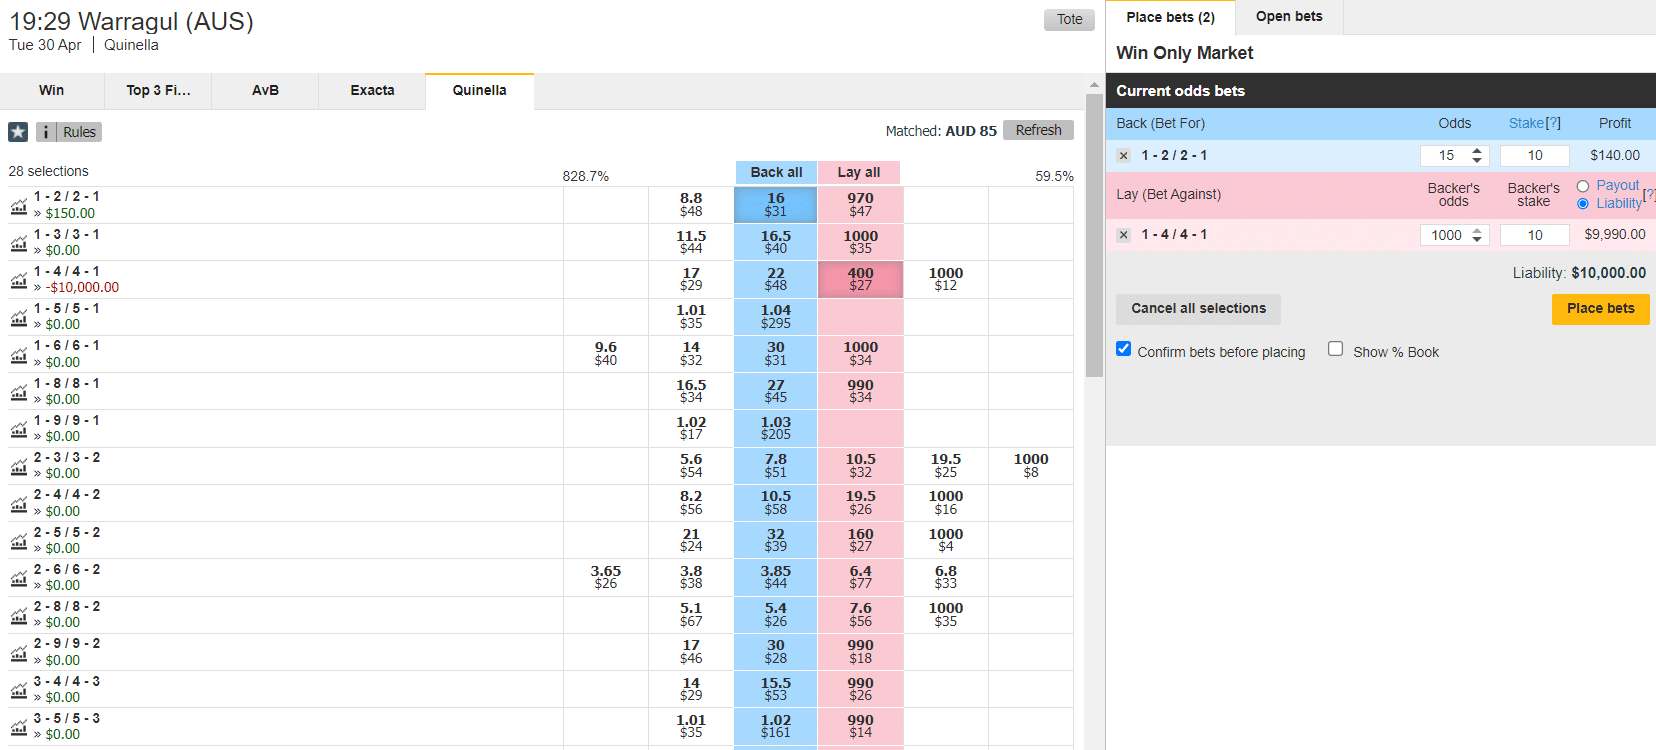
Task: Click the Place bets button
Action: (1600, 309)
